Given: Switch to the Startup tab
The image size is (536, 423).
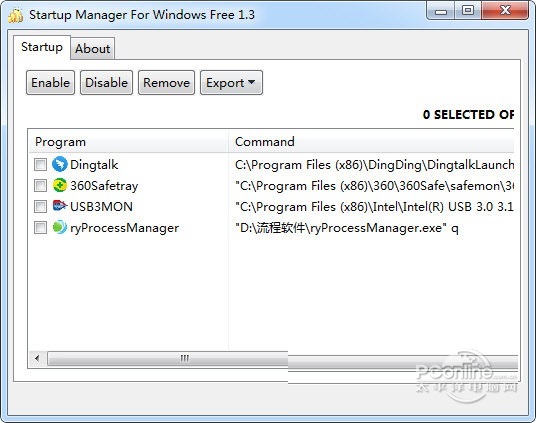Looking at the screenshot, I should 42,47.
